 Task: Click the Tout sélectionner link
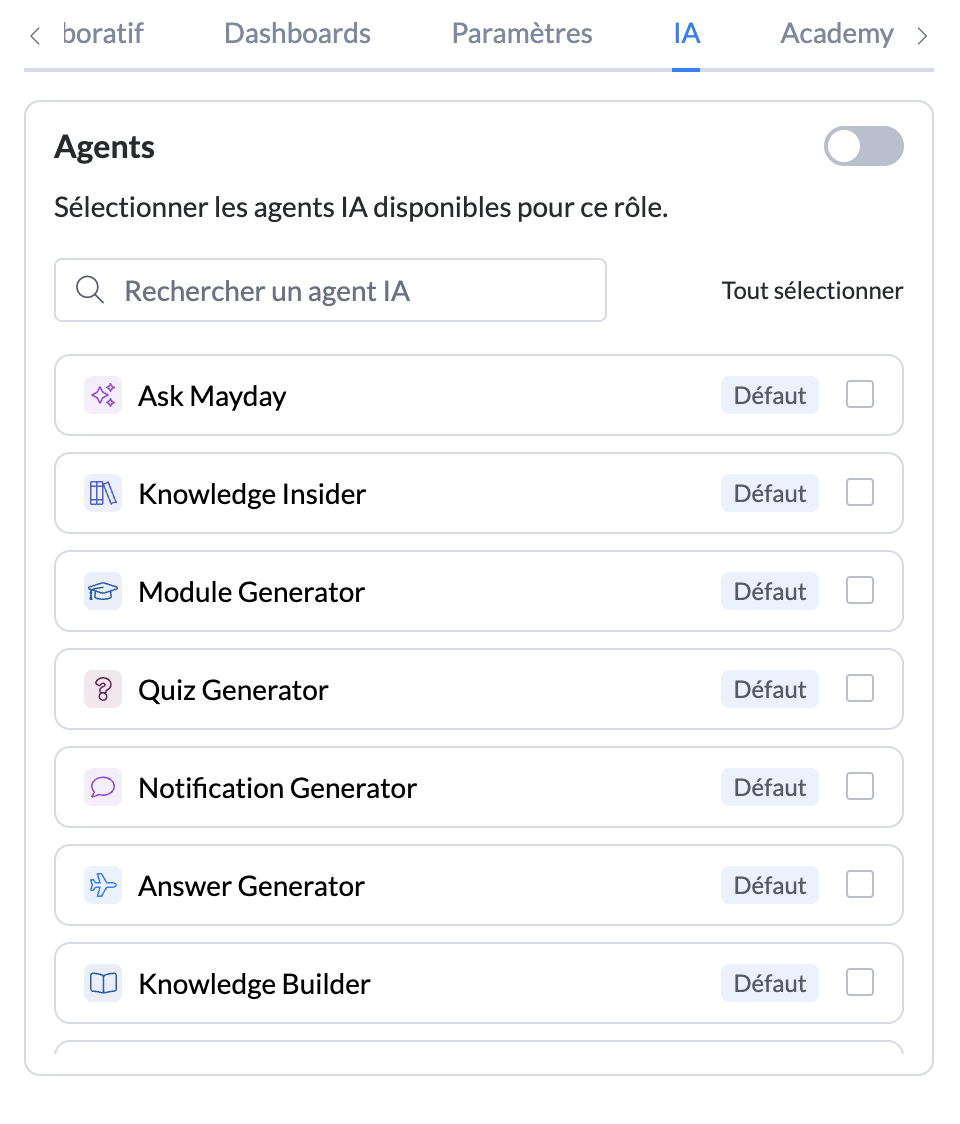812,291
